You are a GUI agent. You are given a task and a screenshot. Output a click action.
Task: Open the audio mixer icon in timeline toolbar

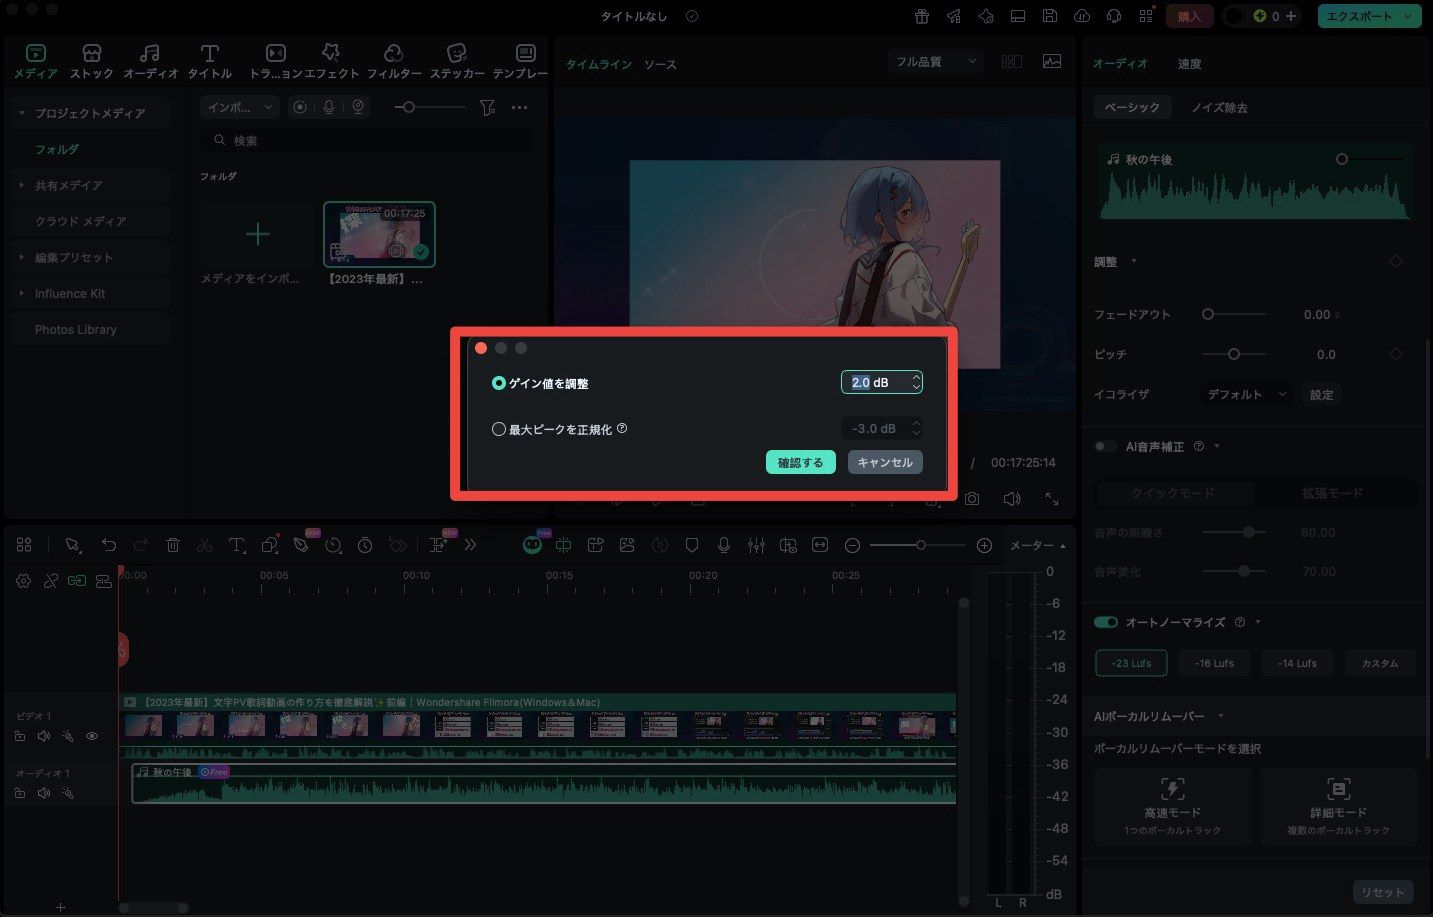(756, 545)
